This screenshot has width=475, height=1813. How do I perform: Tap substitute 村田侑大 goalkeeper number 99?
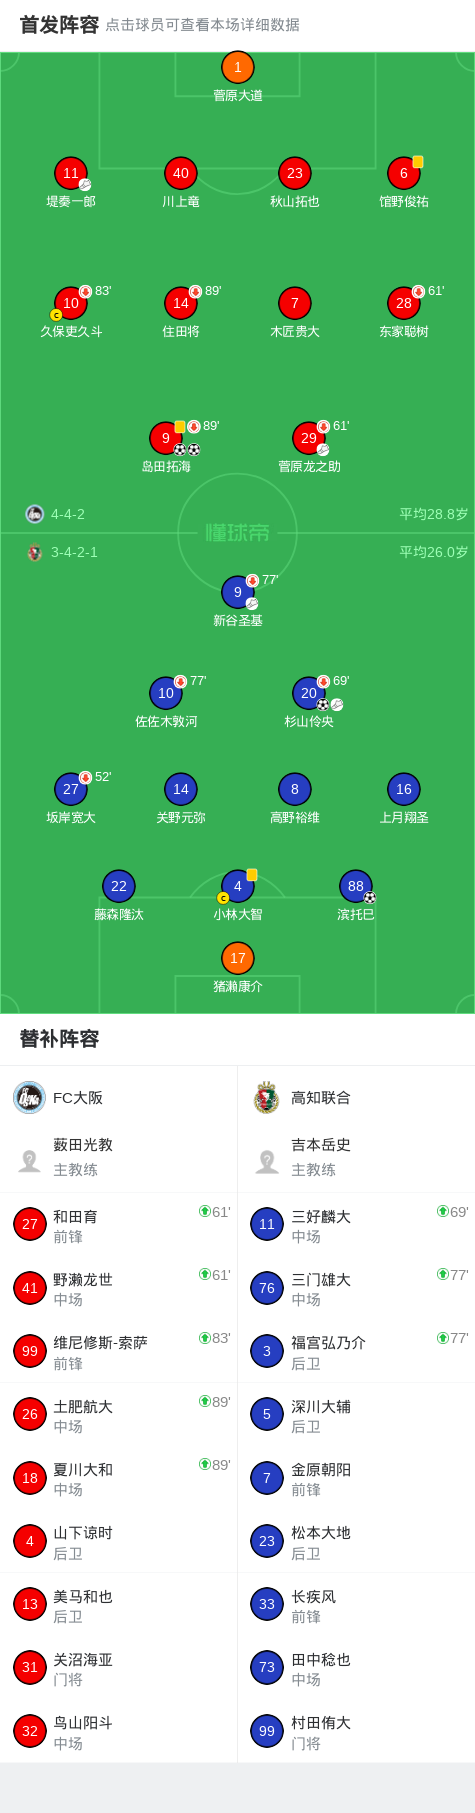click(x=356, y=1731)
